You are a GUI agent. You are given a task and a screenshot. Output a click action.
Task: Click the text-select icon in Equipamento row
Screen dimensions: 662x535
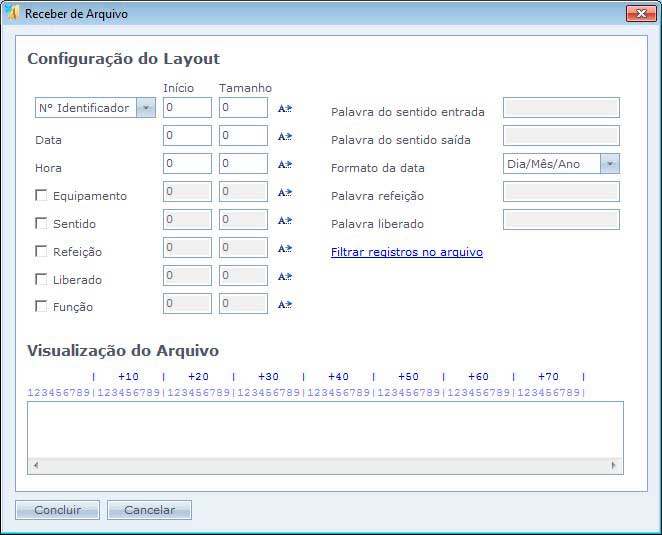click(284, 192)
